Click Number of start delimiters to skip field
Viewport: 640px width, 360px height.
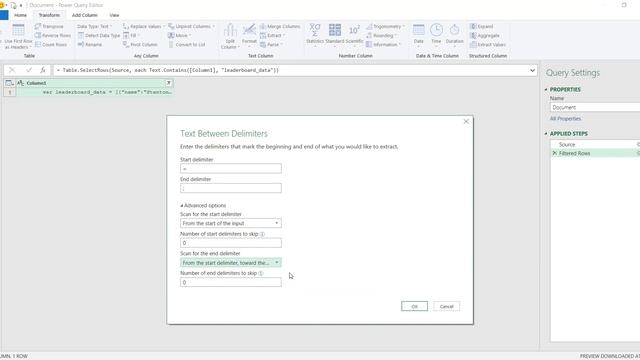pyautogui.click(x=231, y=243)
